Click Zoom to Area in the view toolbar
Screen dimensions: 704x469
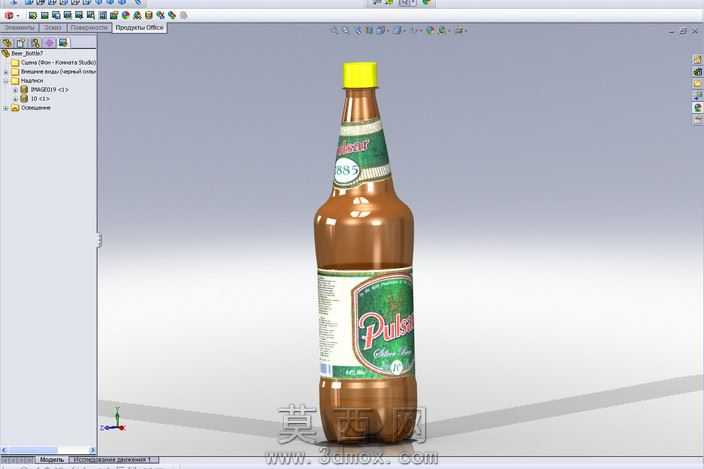[x=346, y=31]
